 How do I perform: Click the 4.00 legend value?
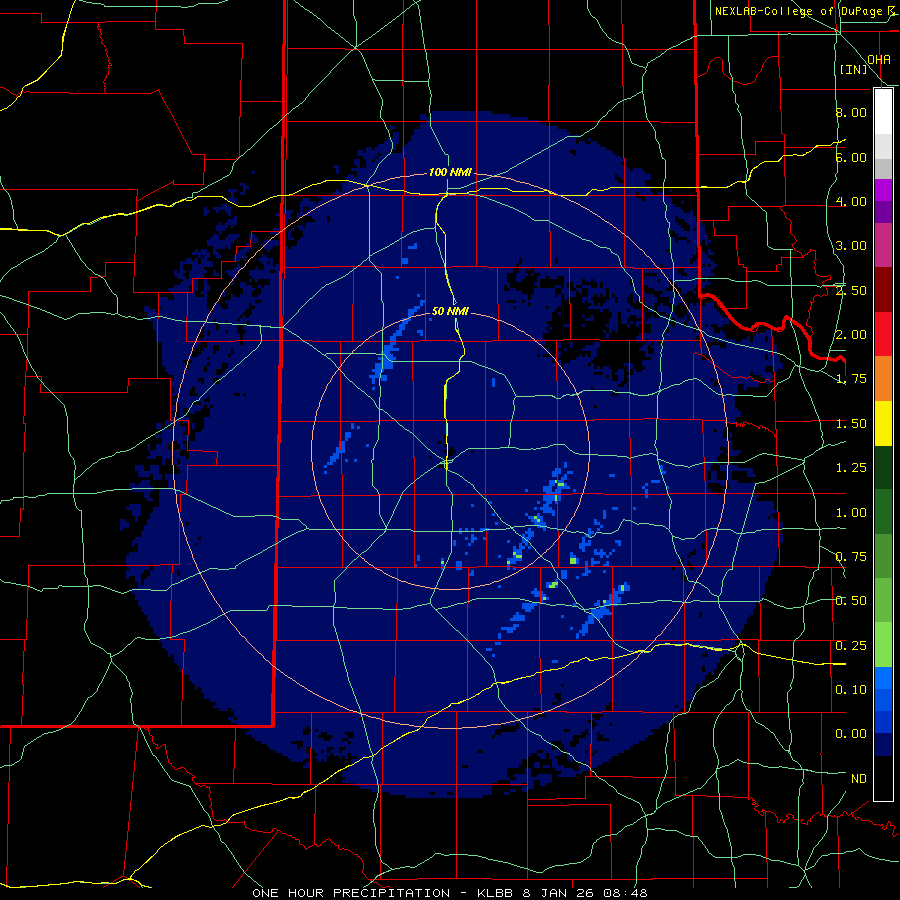click(851, 201)
